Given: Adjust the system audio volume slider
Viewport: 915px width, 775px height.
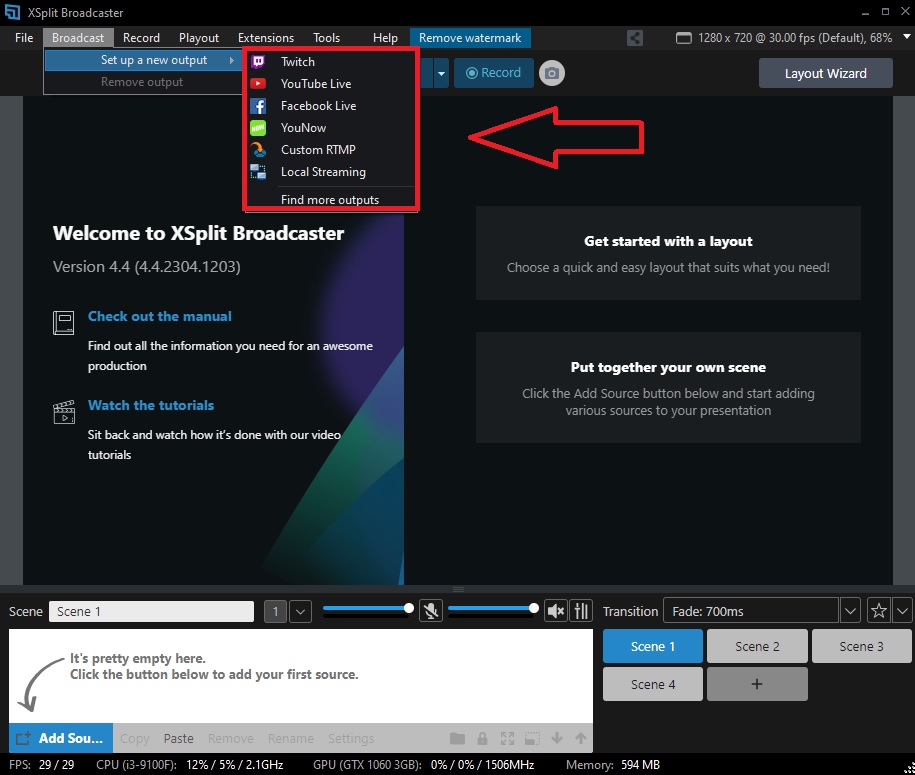Looking at the screenshot, I should coord(493,609).
